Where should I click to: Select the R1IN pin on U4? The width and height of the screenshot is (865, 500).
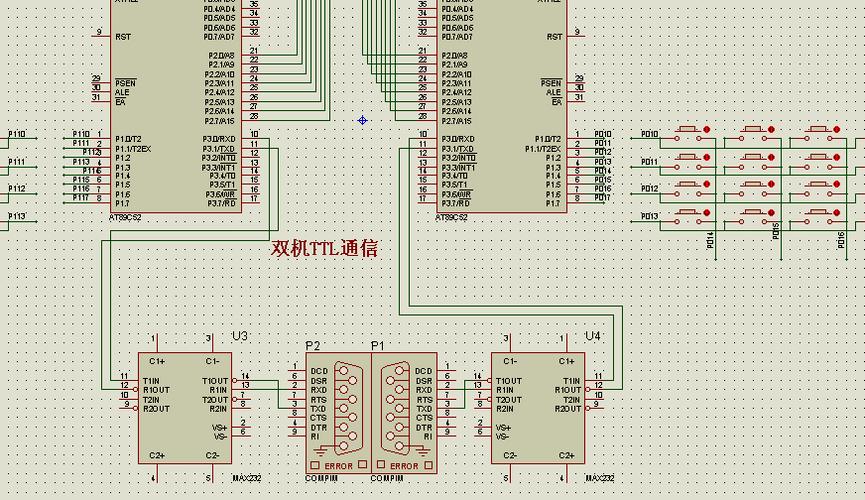pyautogui.click(x=505, y=390)
